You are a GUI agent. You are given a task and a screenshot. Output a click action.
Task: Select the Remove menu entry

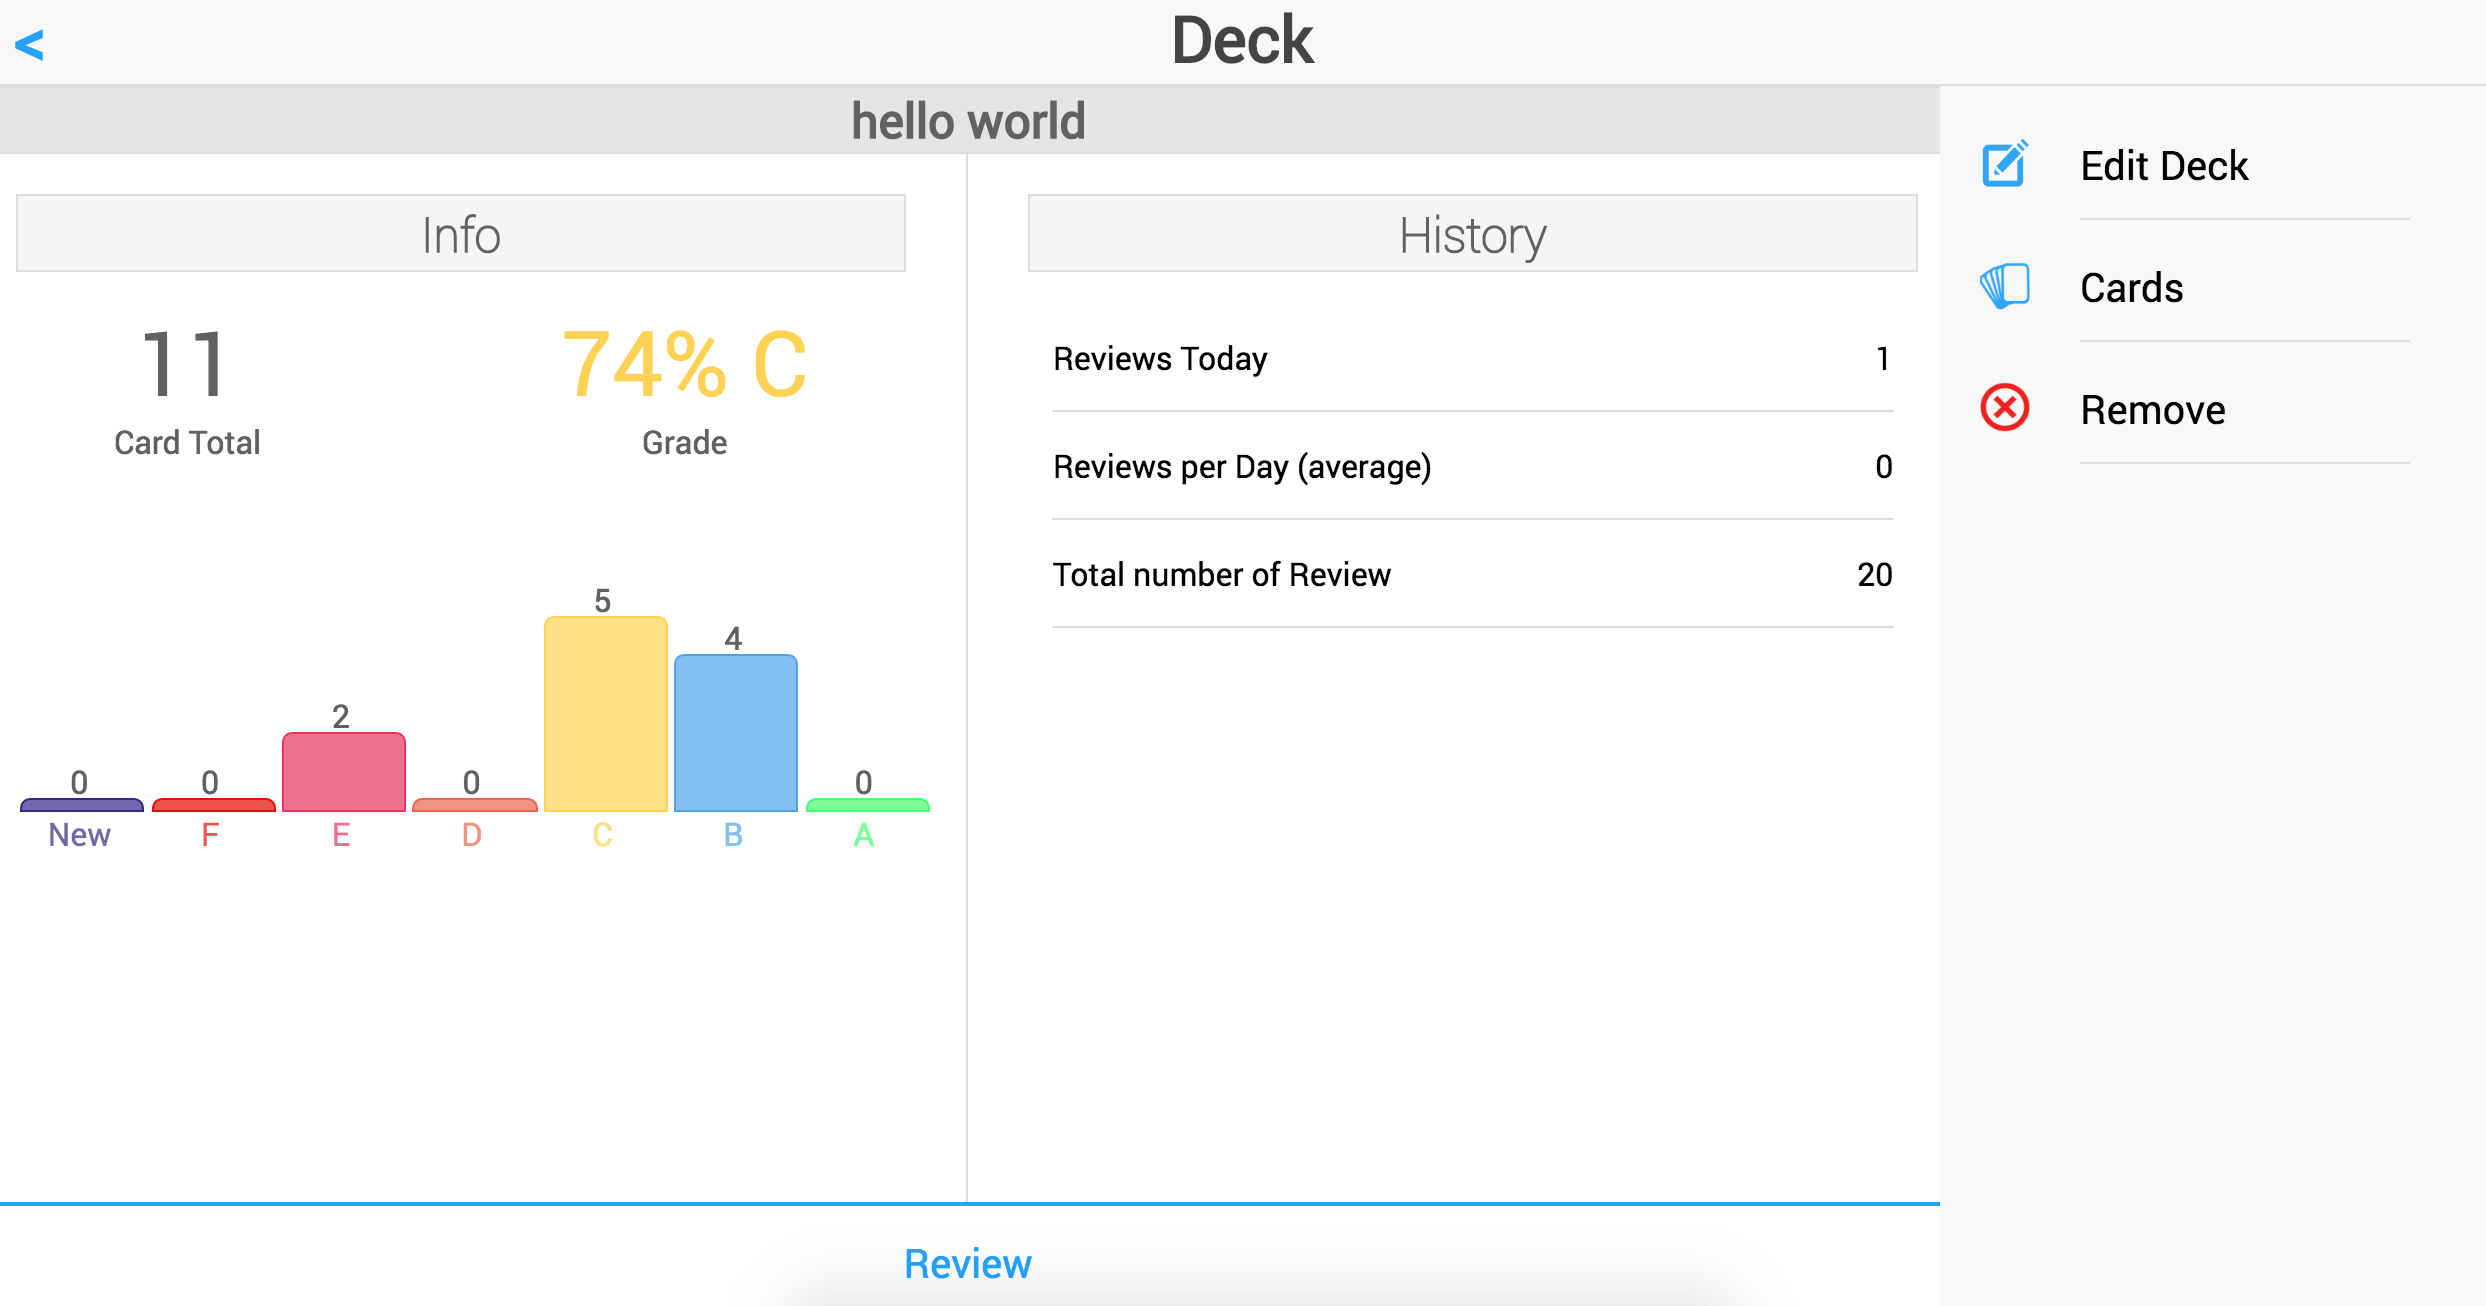coord(2152,410)
